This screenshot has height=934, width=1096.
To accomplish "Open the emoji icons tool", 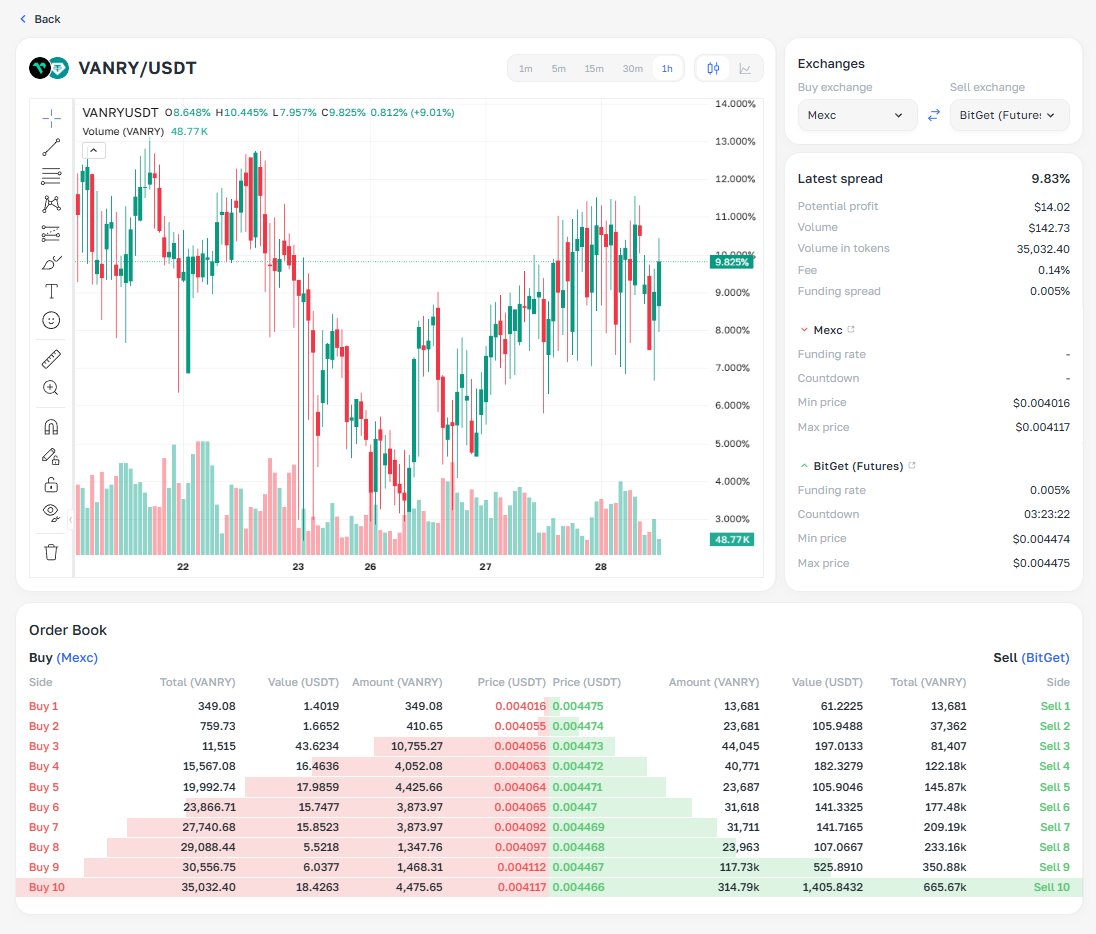I will [x=51, y=320].
